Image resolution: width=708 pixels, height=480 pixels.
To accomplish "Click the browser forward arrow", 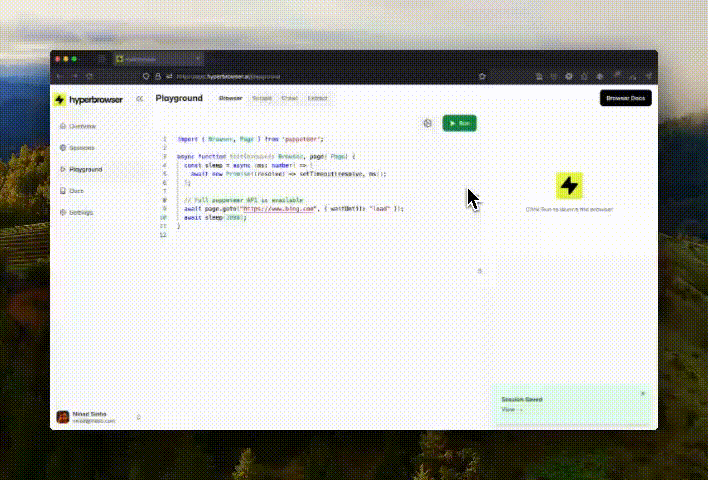I will coord(75,77).
